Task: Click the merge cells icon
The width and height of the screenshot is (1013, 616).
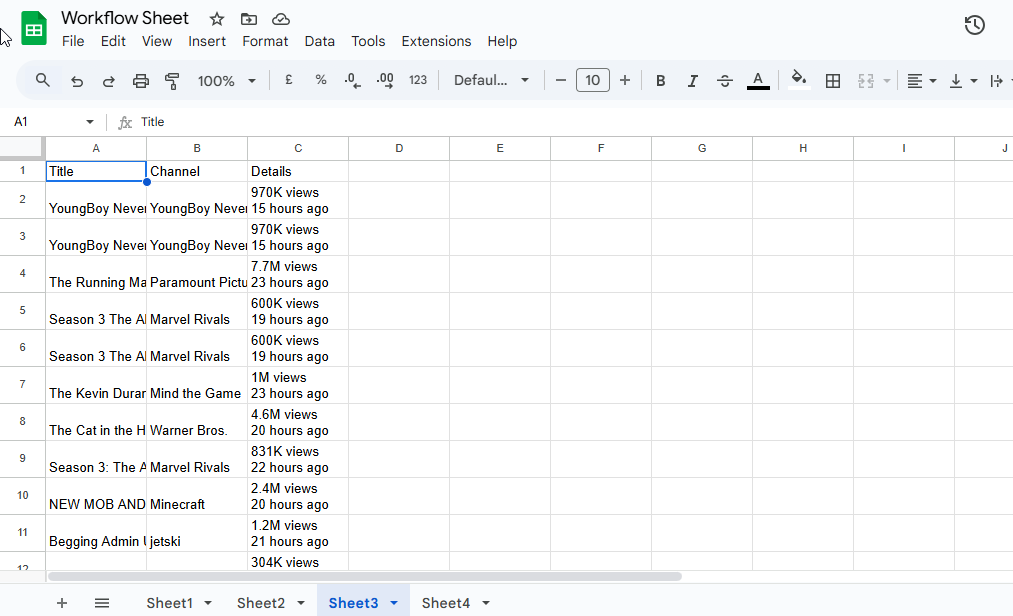Action: tap(866, 81)
